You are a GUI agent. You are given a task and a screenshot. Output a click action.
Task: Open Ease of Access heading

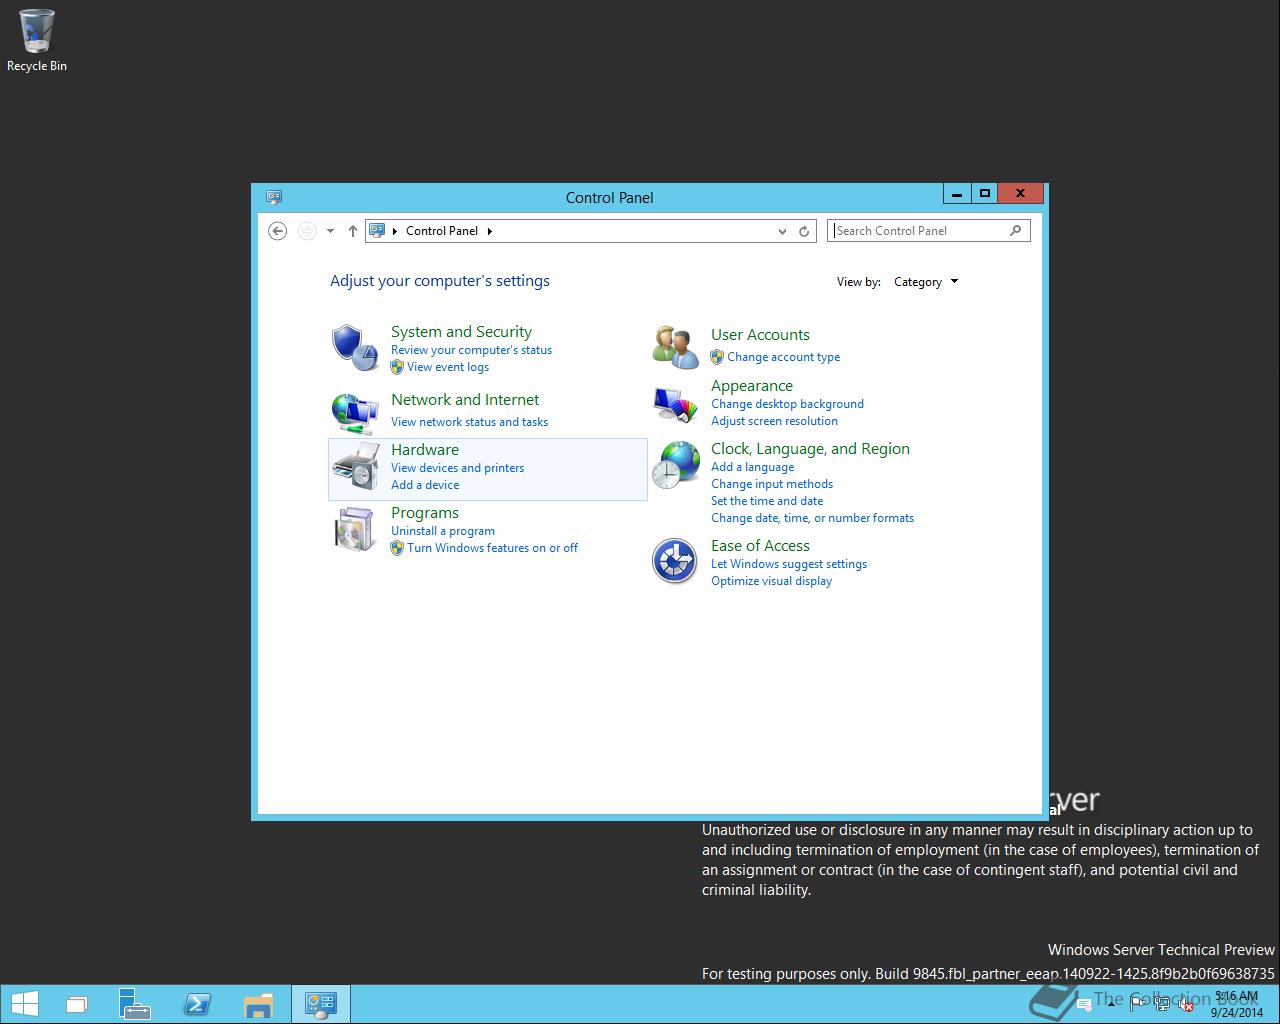pos(760,546)
